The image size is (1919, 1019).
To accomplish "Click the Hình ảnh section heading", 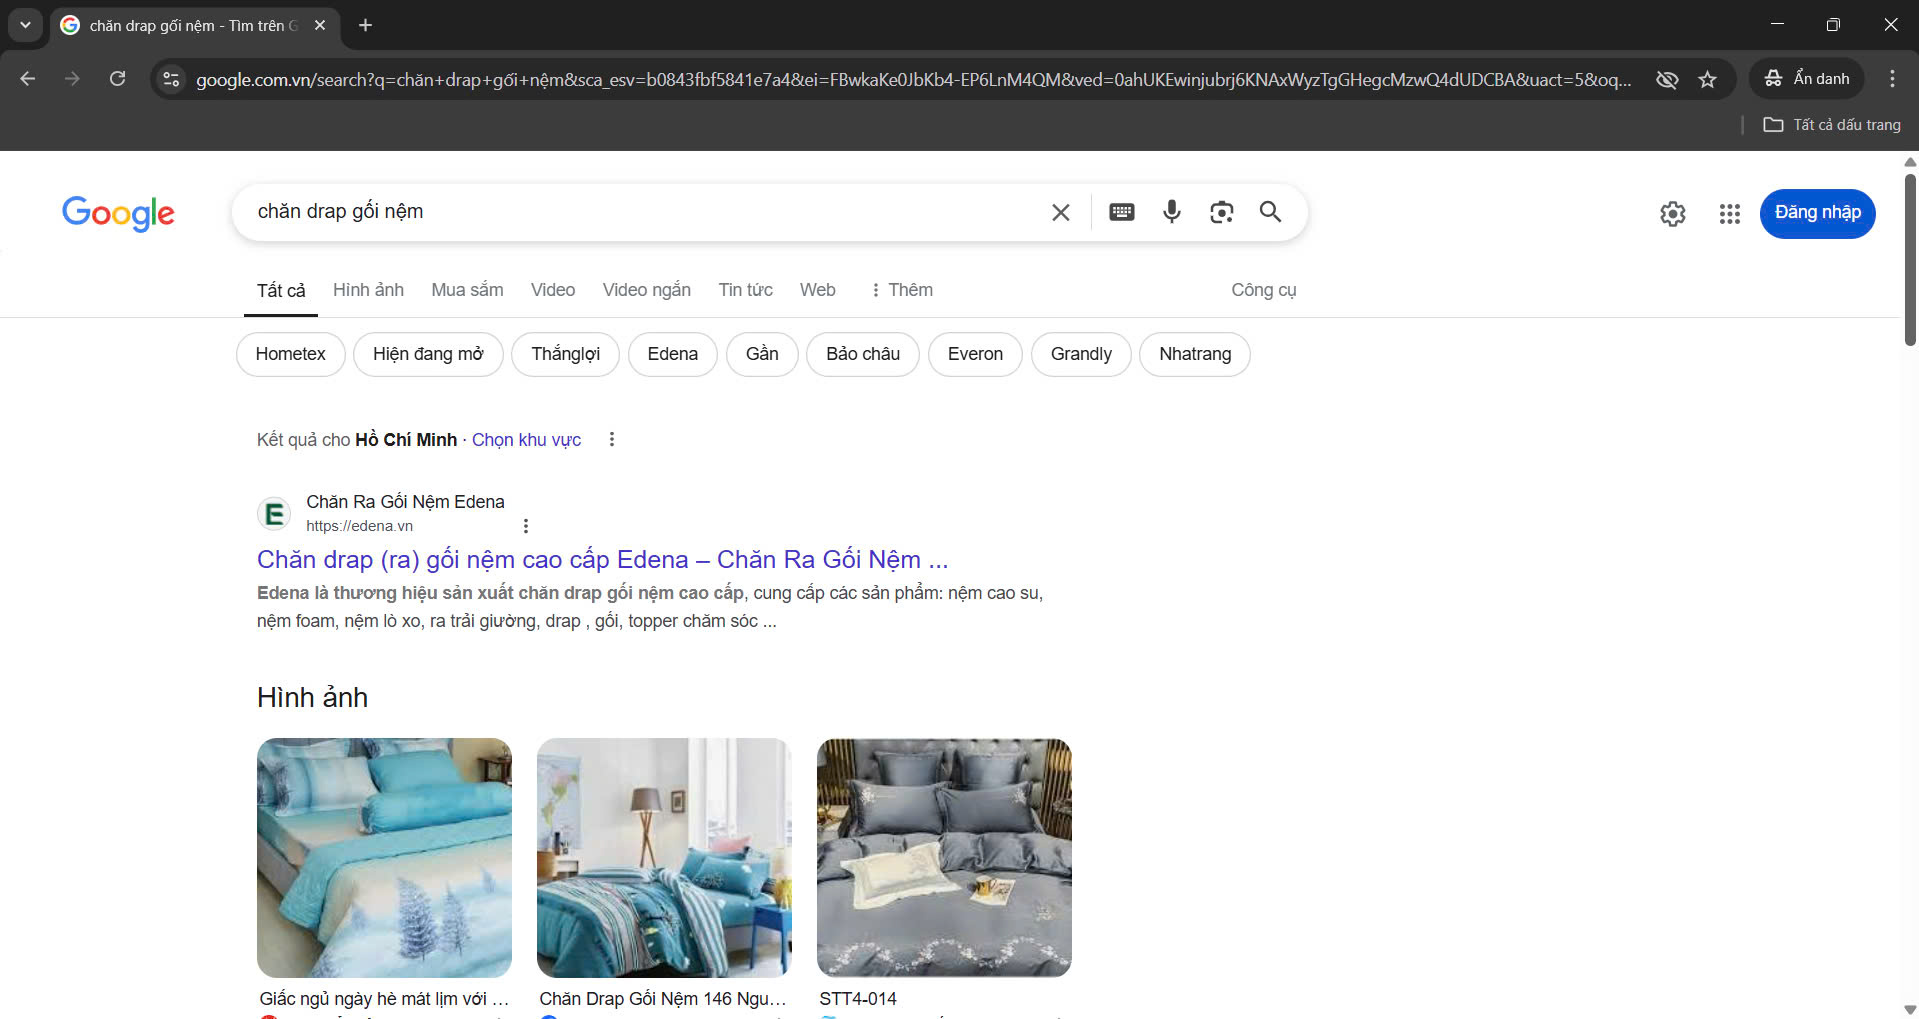I will tap(312, 697).
